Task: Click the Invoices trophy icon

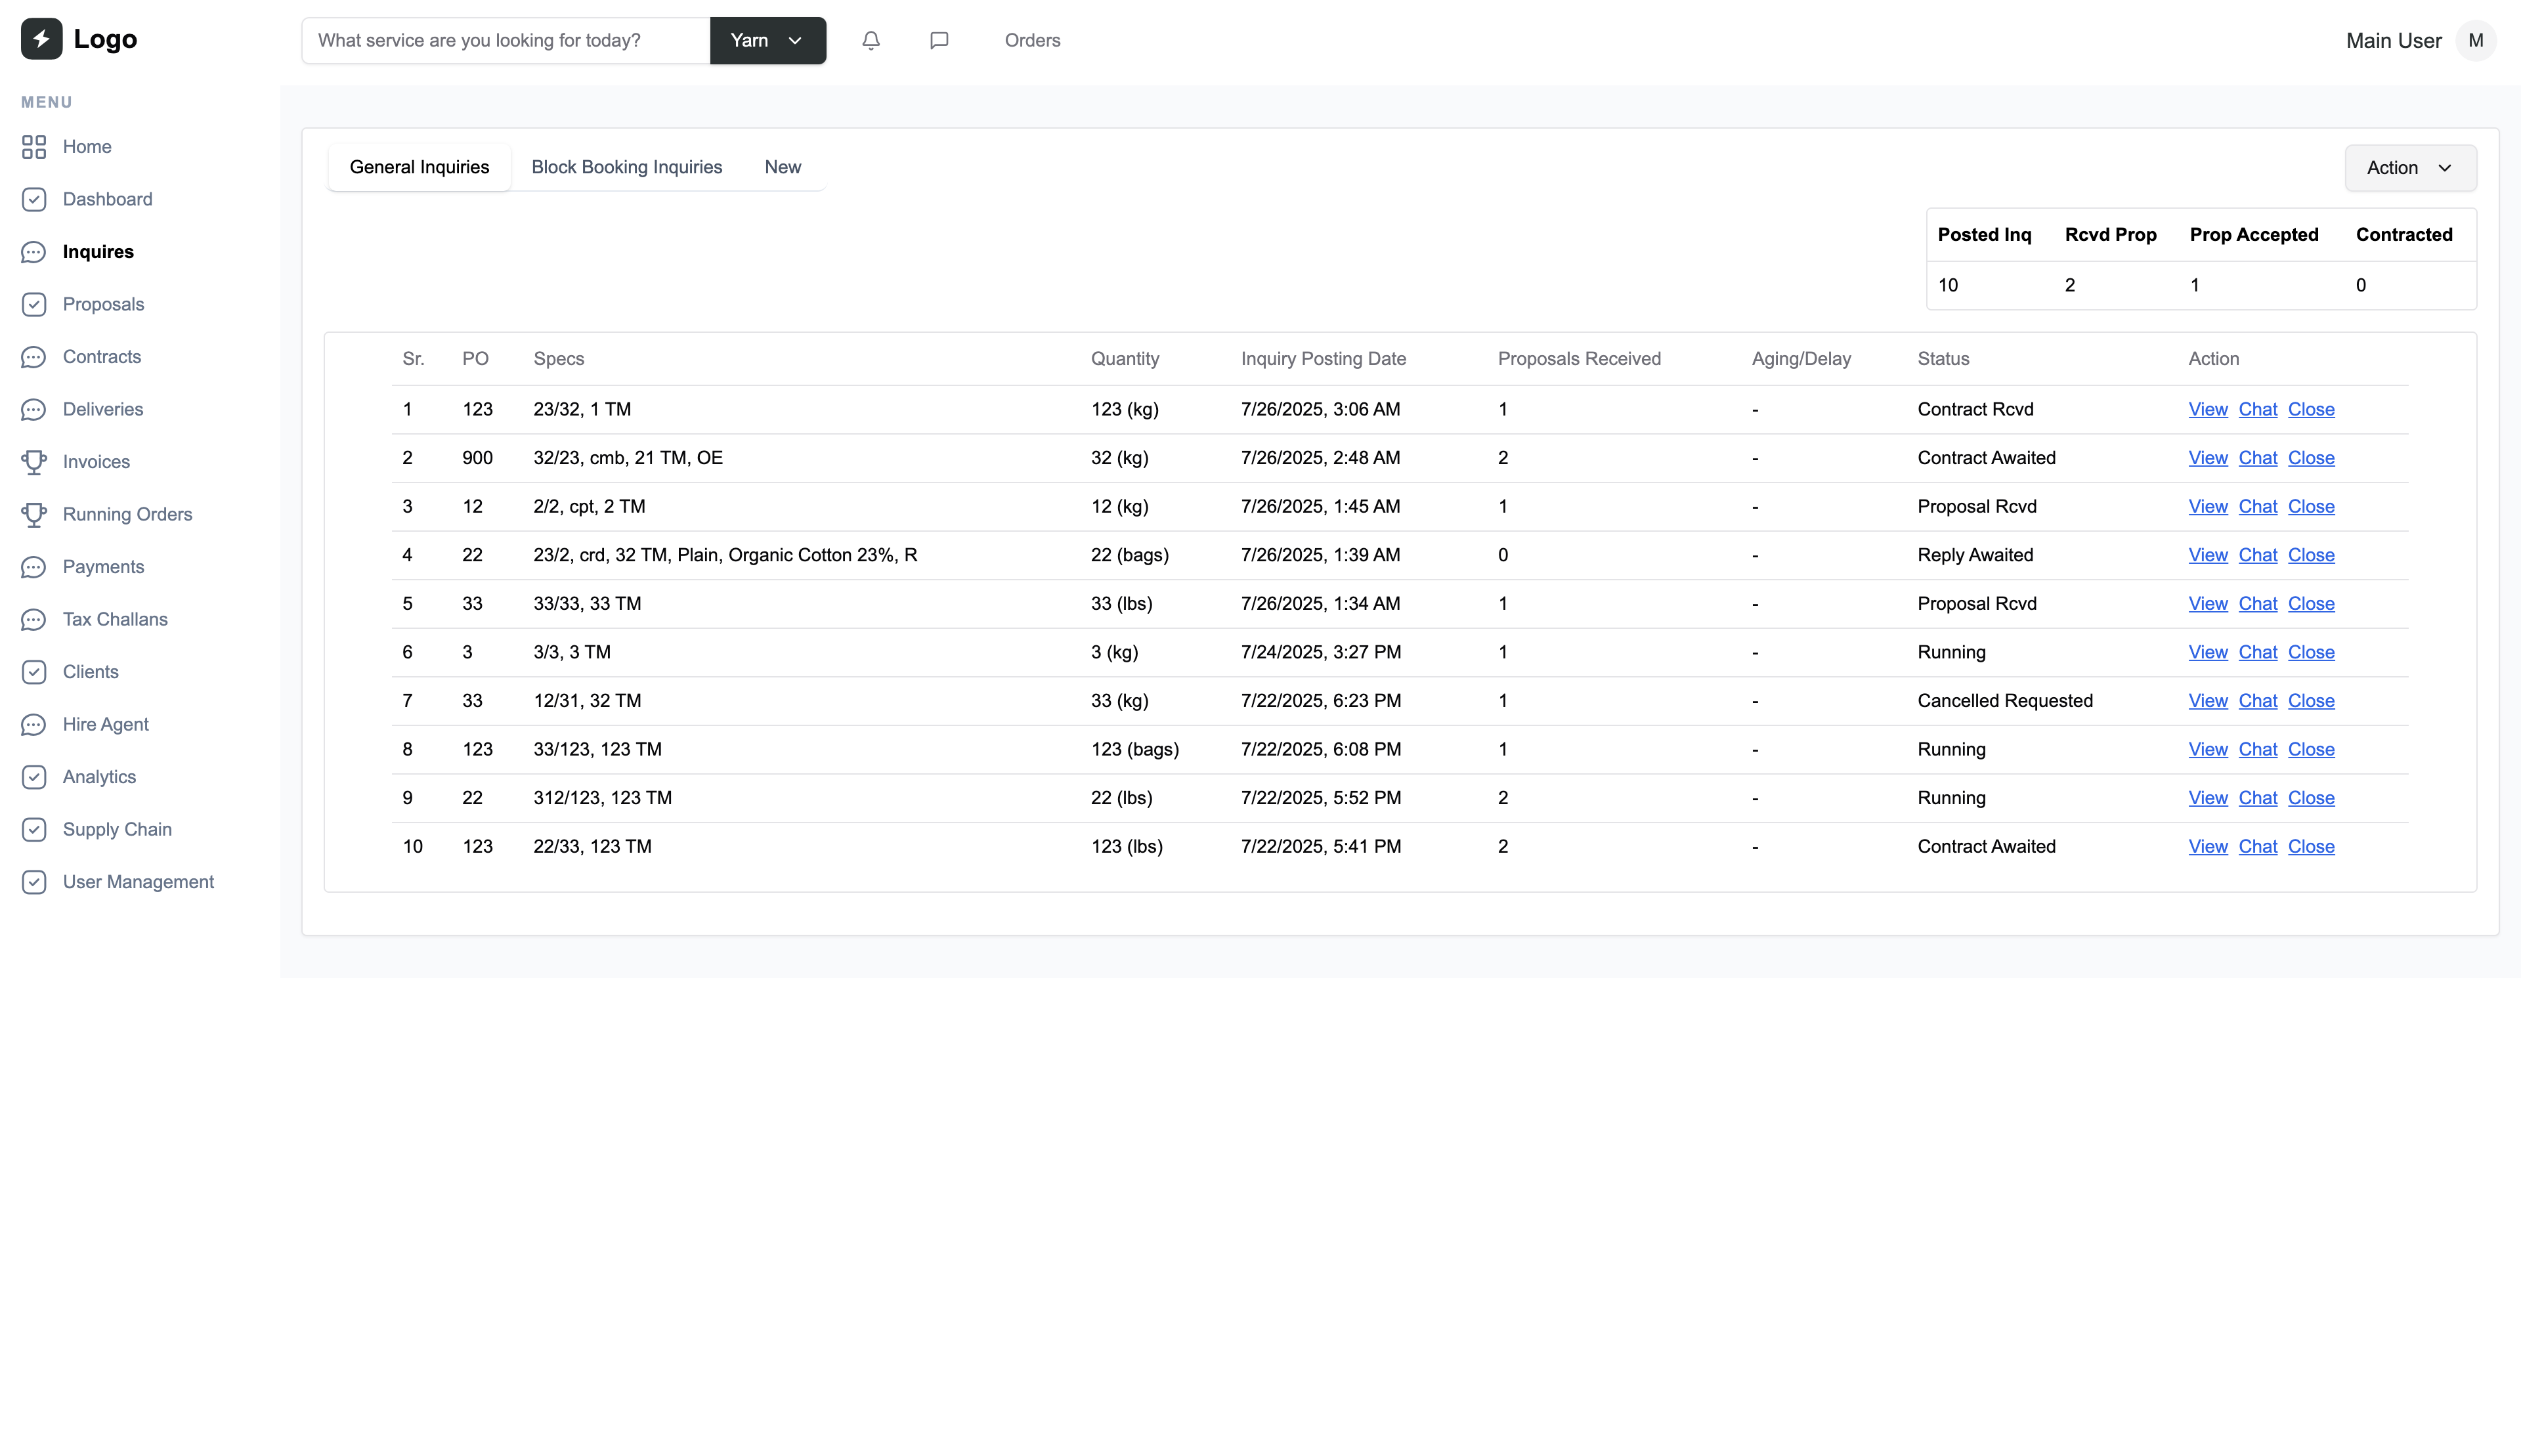Action: coord(34,462)
